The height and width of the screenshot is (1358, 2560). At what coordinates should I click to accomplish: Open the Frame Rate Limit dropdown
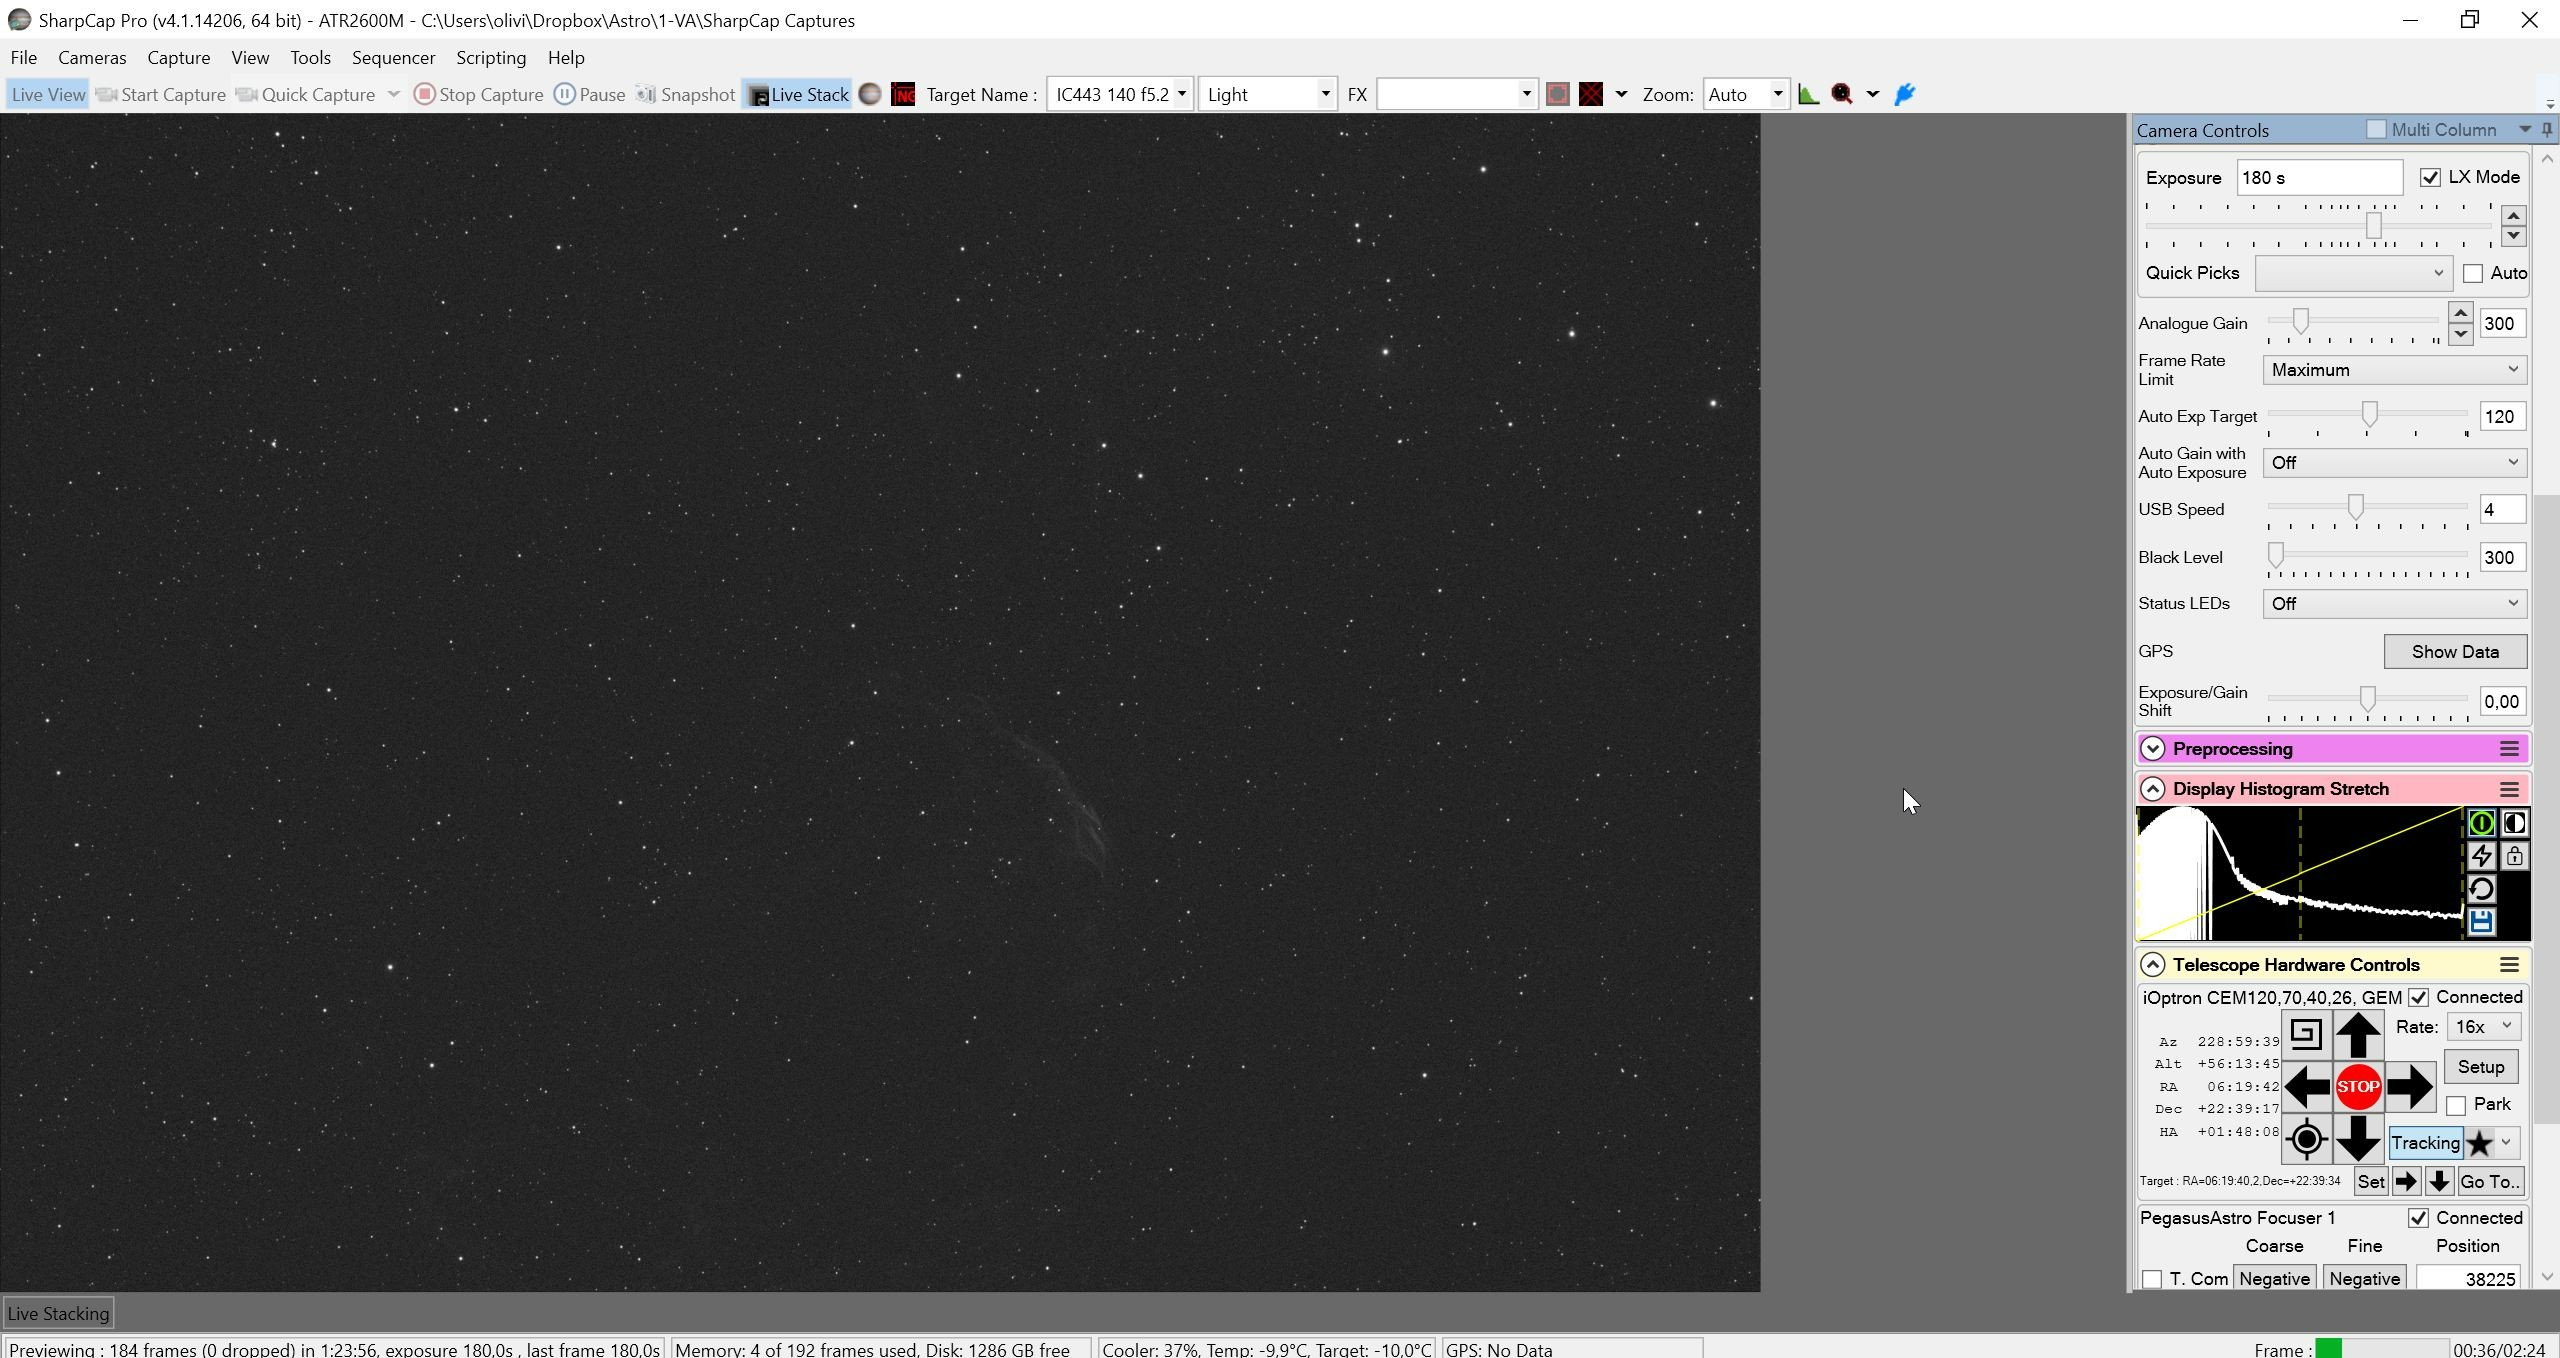[2394, 370]
